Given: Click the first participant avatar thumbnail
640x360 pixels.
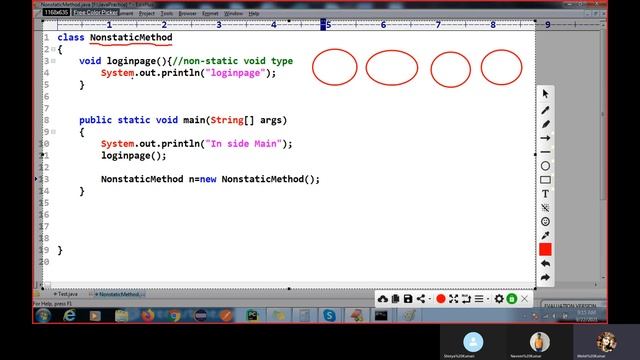Looking at the screenshot, I should pyautogui.click(x=473, y=342).
